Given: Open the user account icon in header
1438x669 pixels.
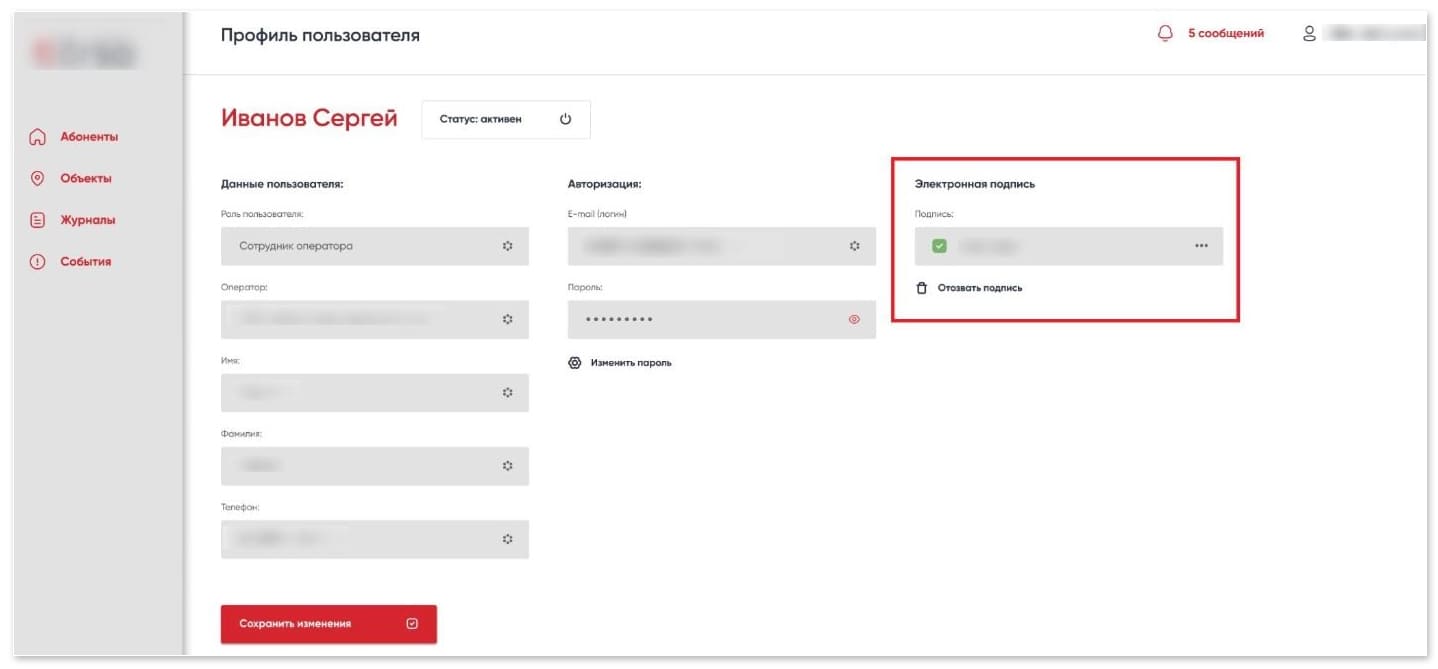Looking at the screenshot, I should (1308, 33).
